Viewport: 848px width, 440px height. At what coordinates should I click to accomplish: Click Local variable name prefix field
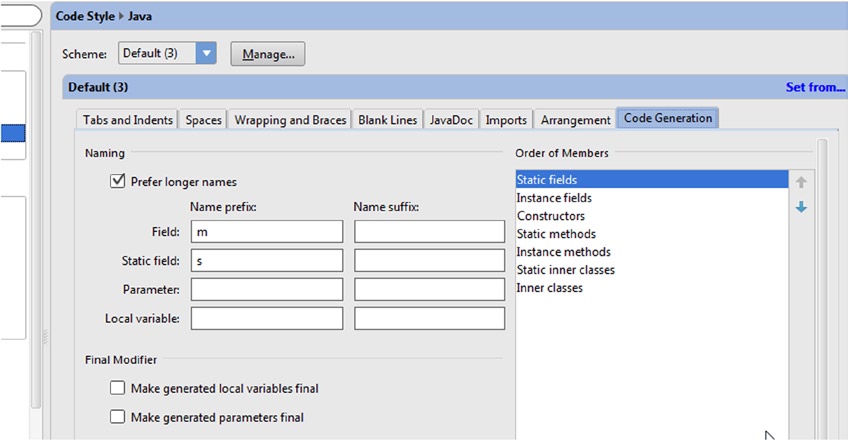coord(266,319)
